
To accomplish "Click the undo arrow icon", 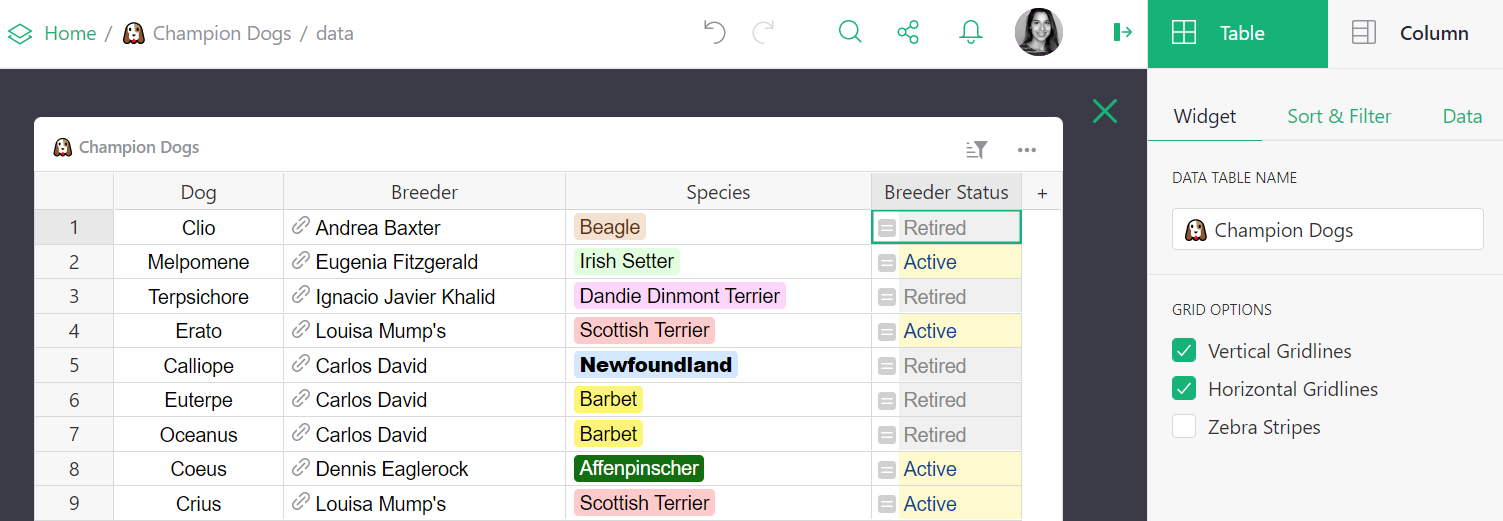I will 714,33.
